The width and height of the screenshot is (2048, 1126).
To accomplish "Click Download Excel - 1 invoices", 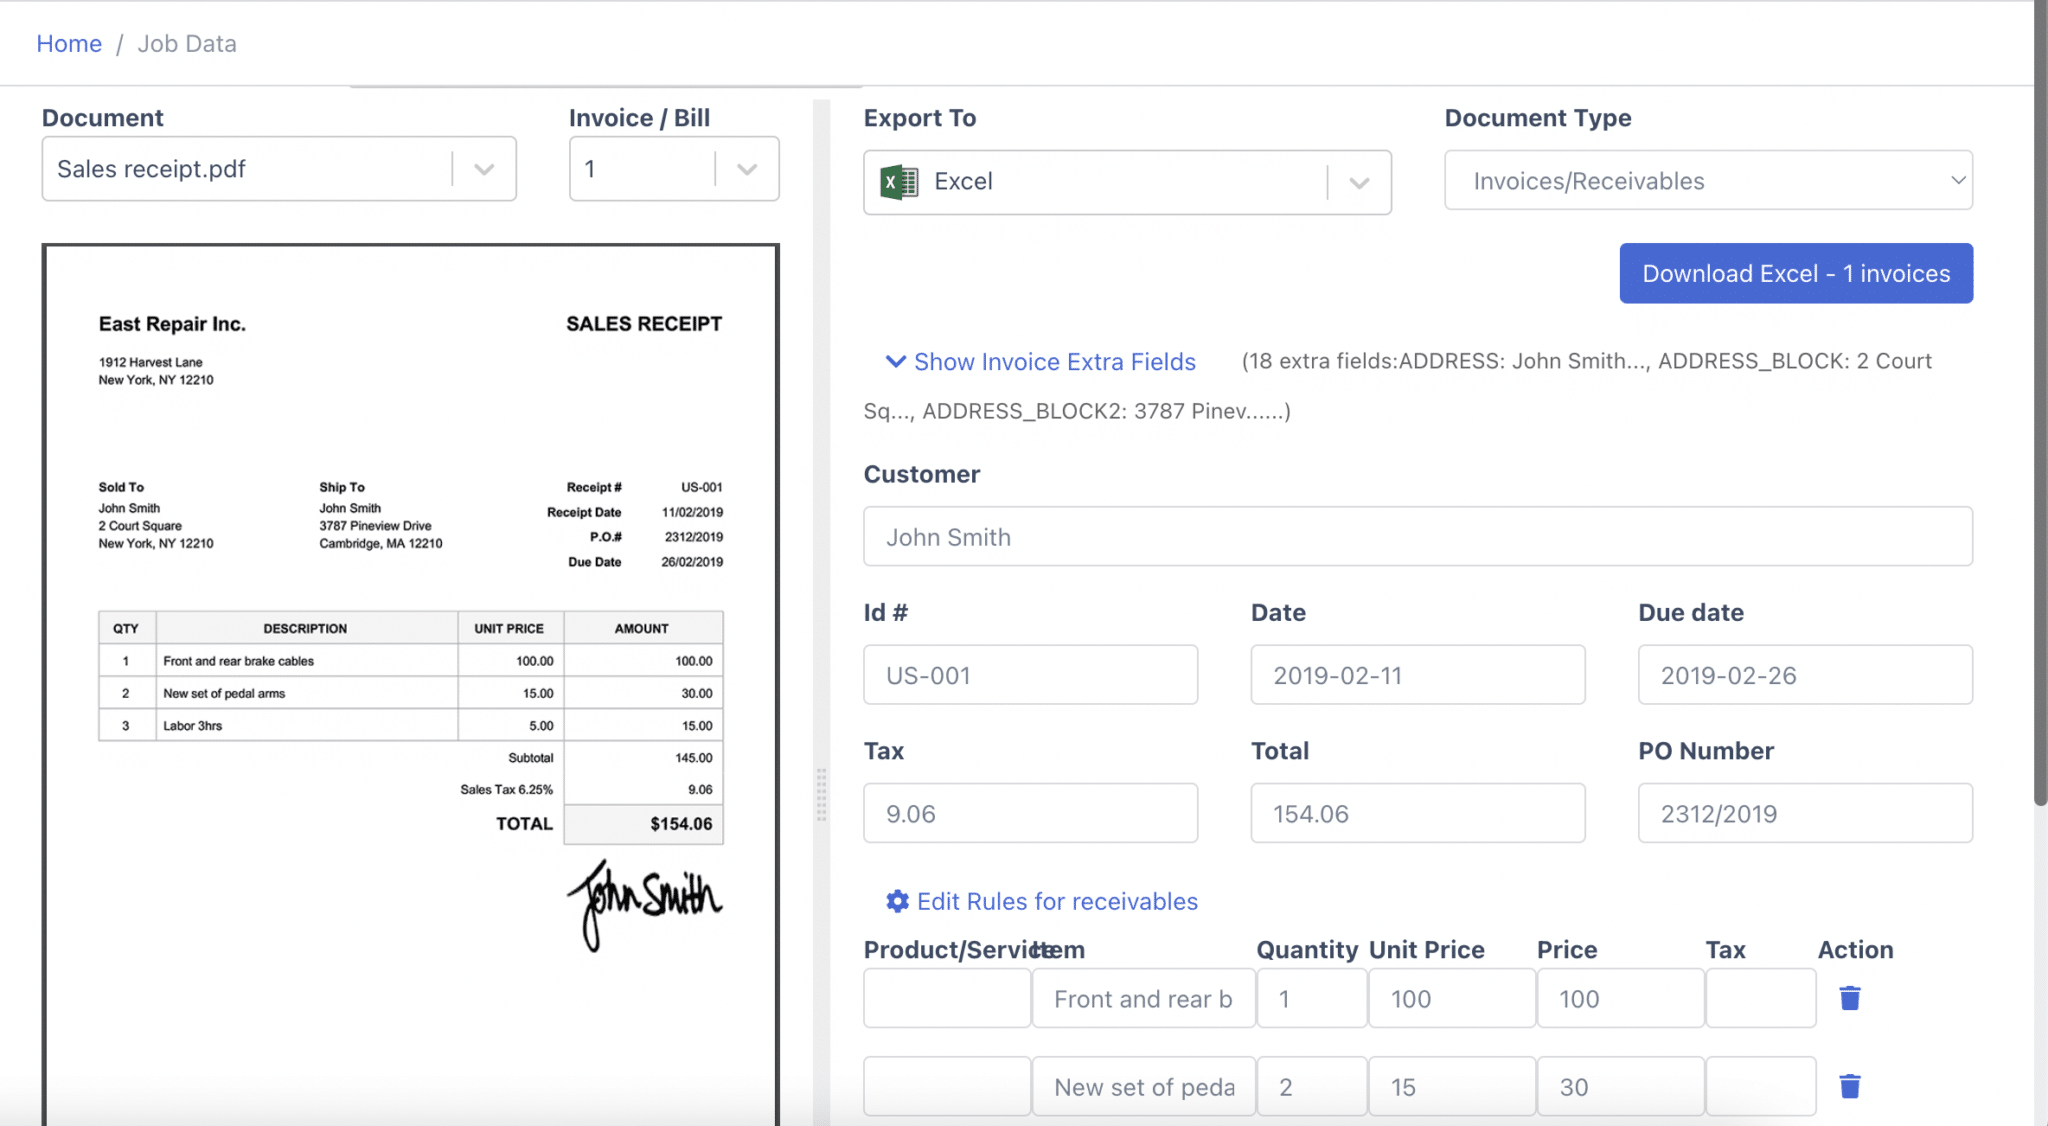I will tap(1795, 273).
